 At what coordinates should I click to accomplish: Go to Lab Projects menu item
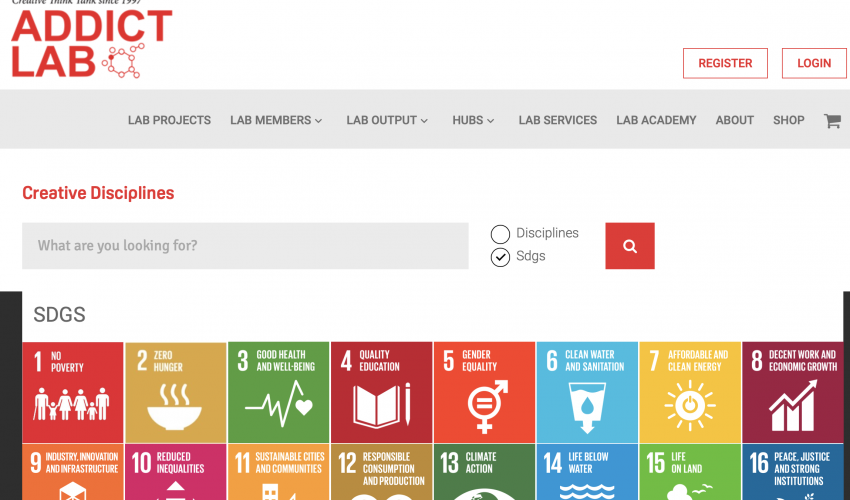(x=169, y=120)
